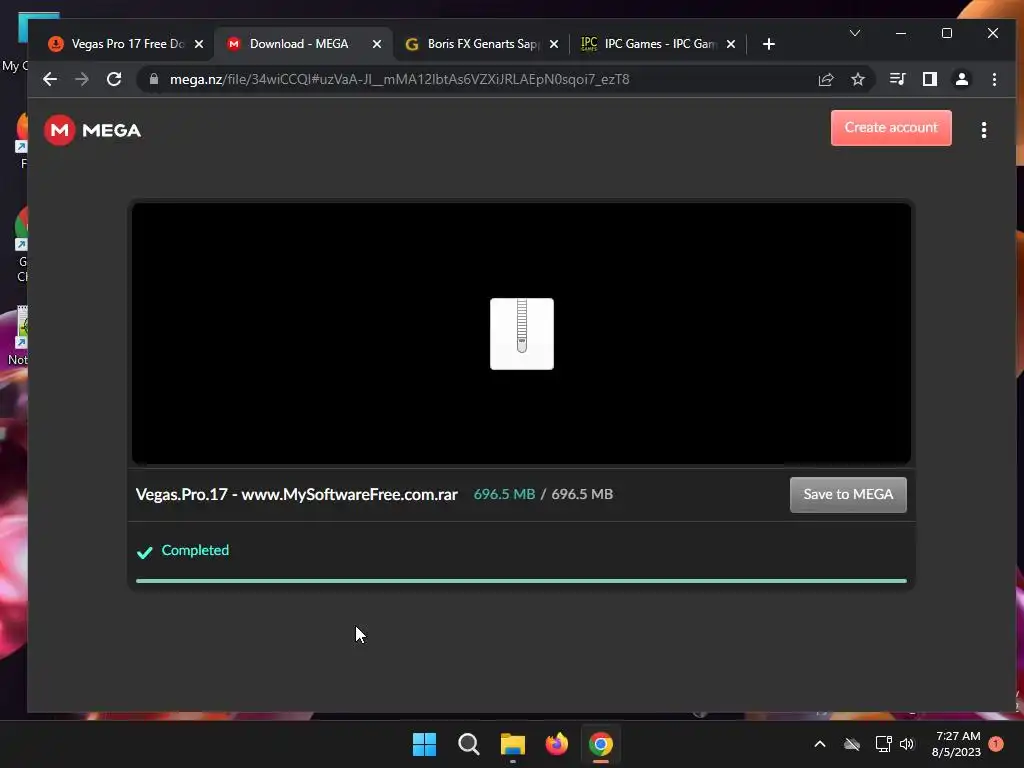Click the download progress bar
The image size is (1024, 768).
pyautogui.click(x=521, y=580)
